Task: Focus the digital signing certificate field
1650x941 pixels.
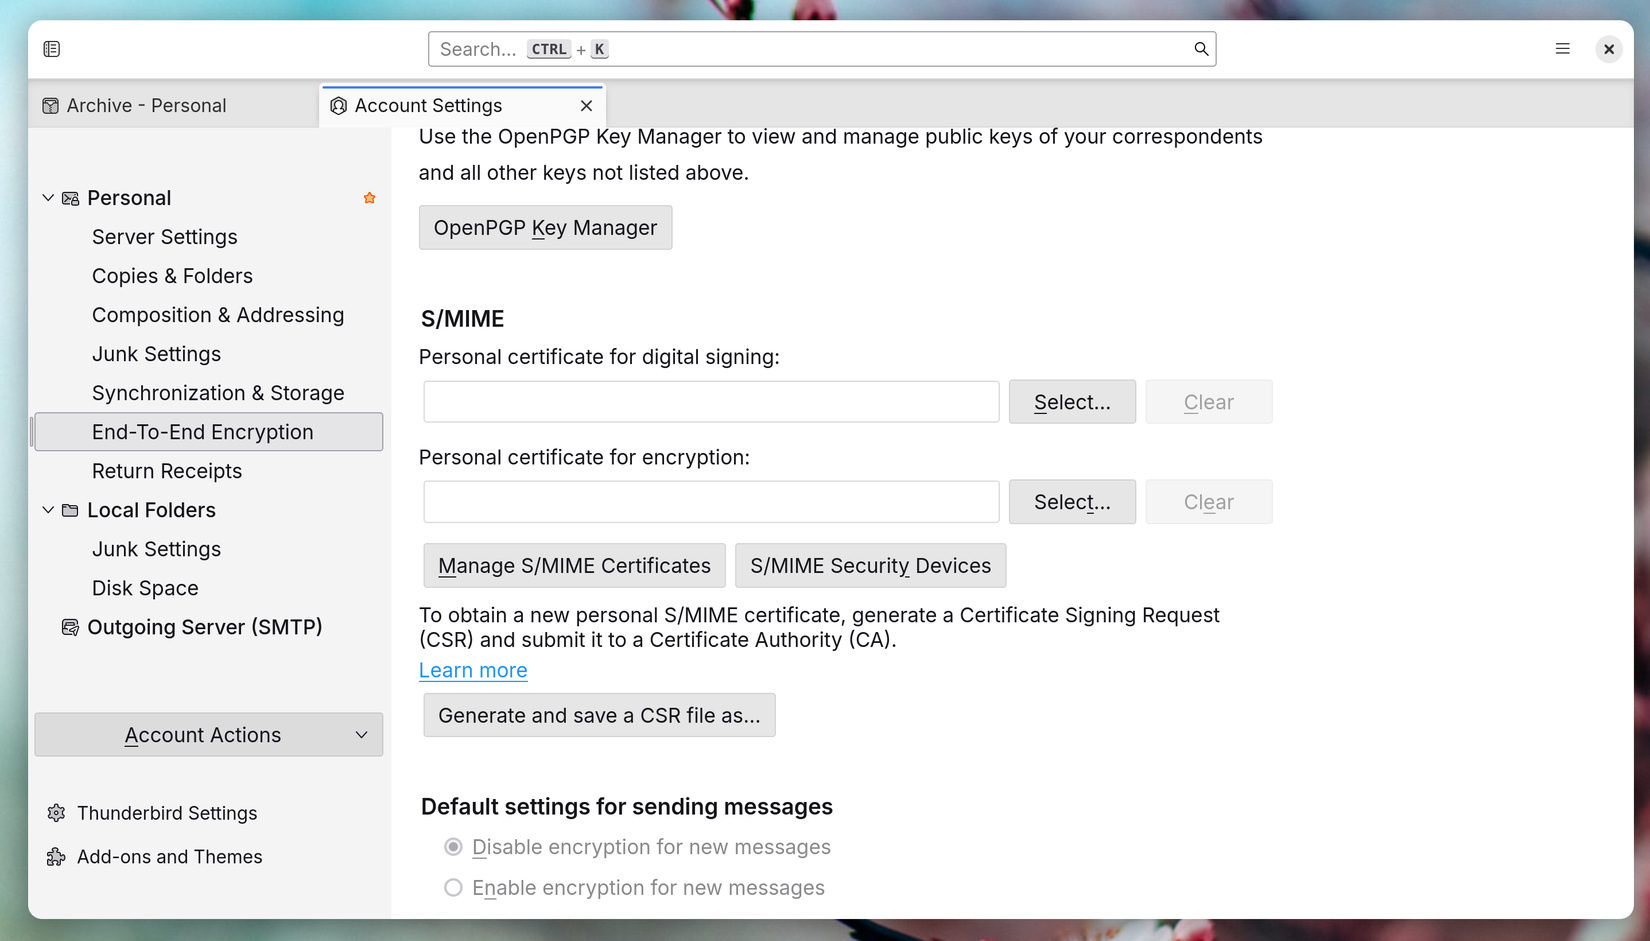Action: (x=711, y=402)
